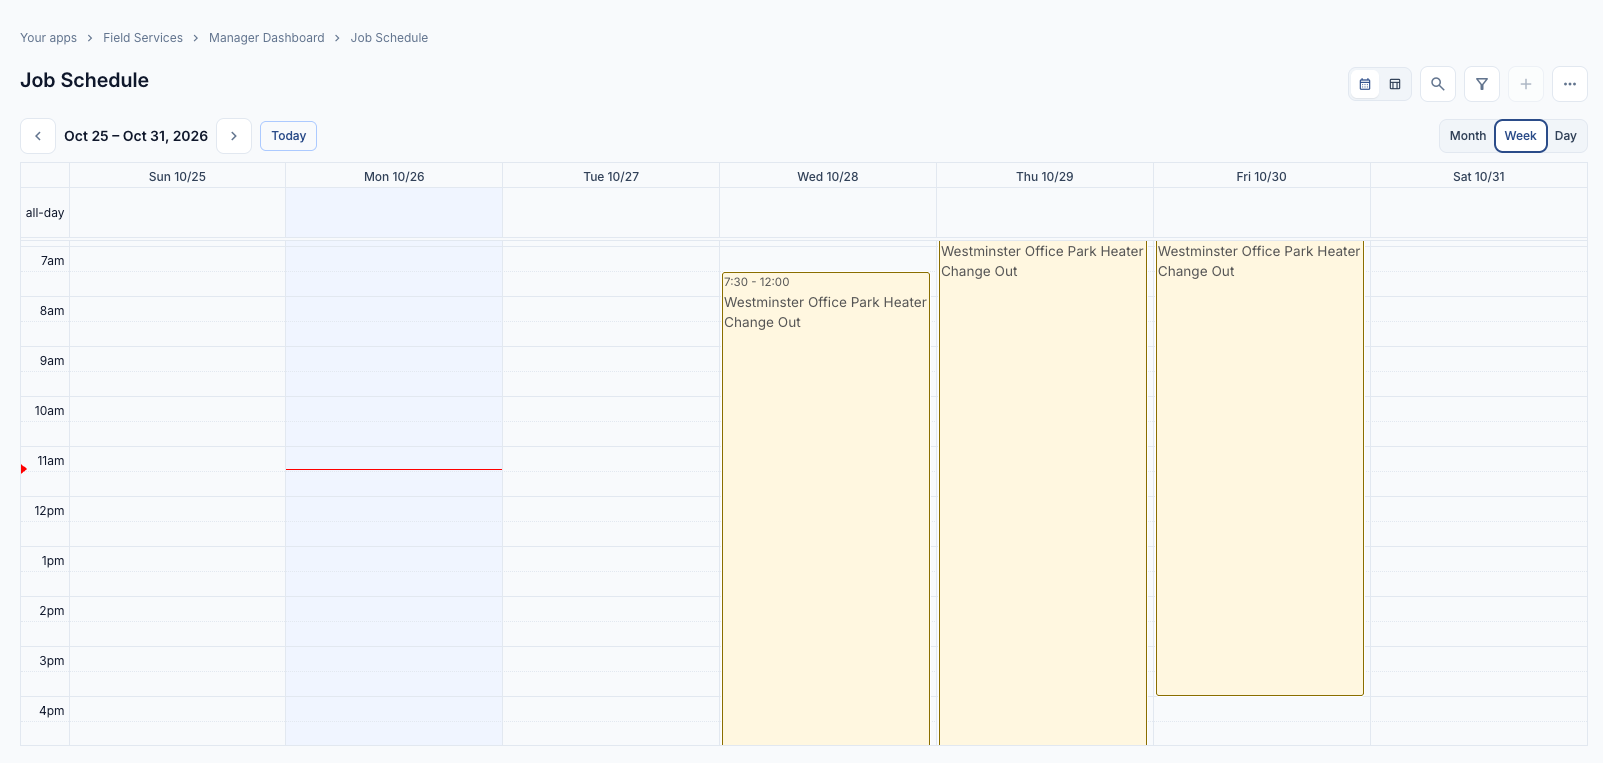Open Manager Dashboard breadcrumb

click(x=267, y=38)
